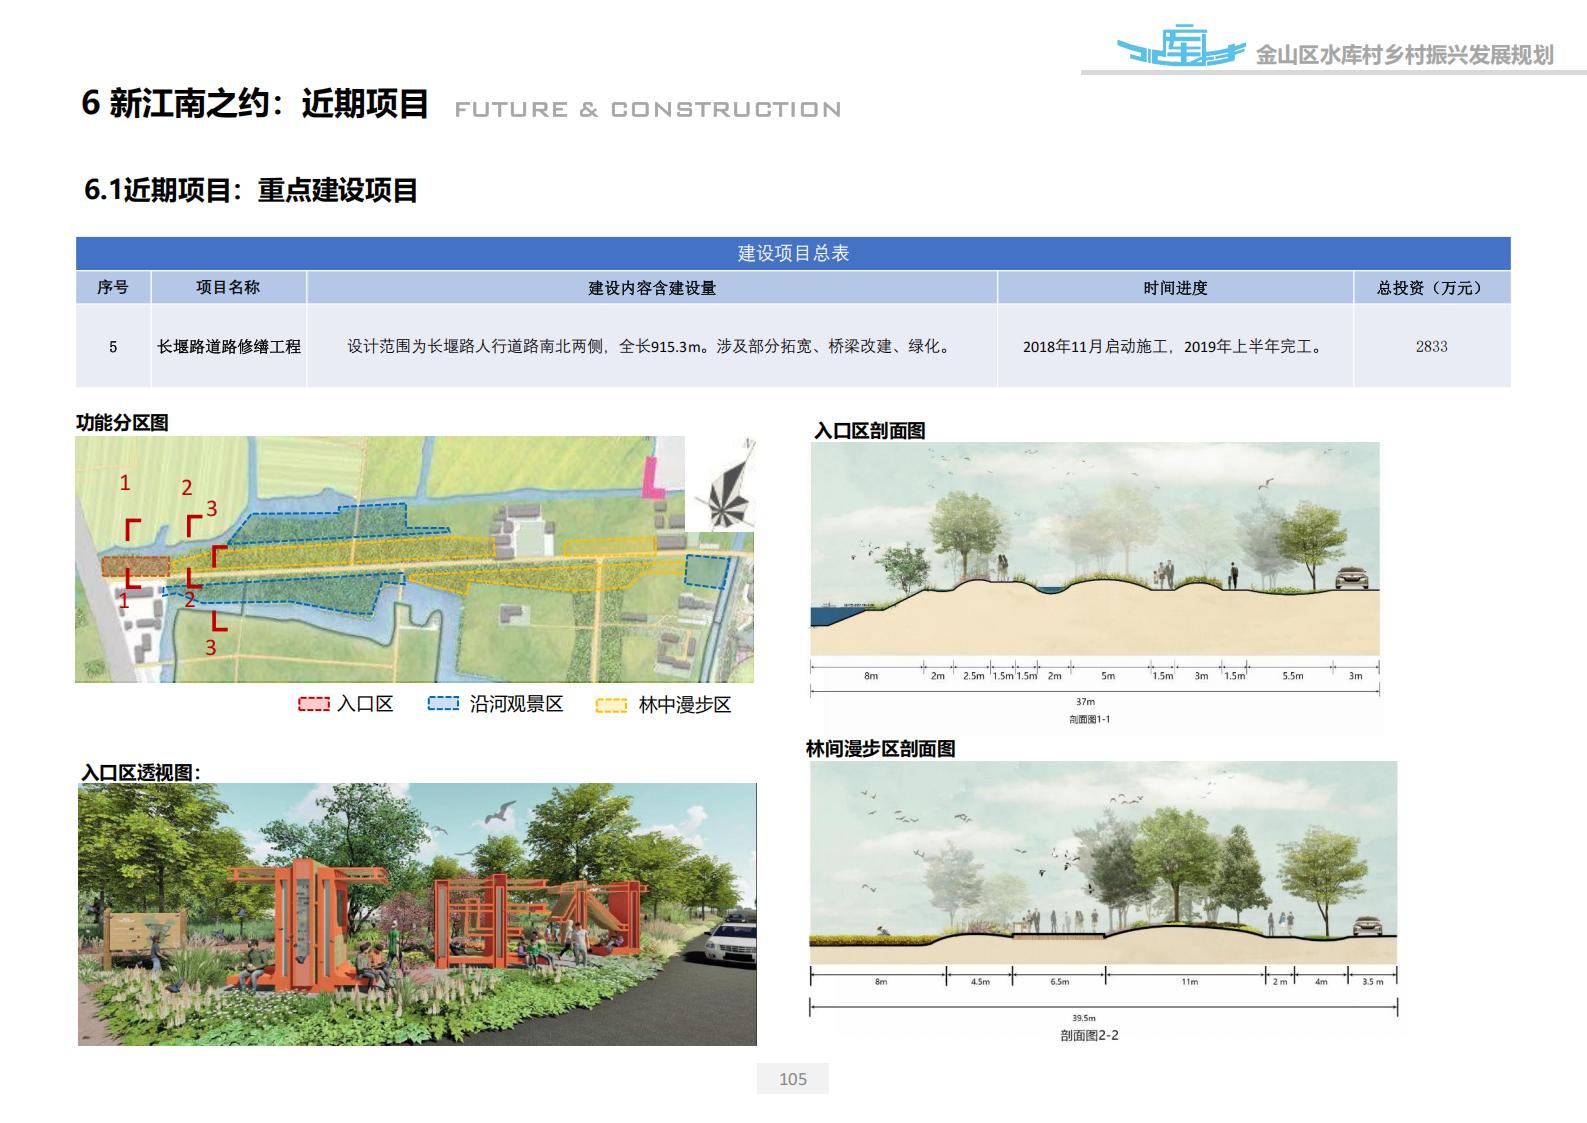This screenshot has height=1123, width=1587.
Task: Click the blue 沿河观景区 legend swatch
Action: 443,704
